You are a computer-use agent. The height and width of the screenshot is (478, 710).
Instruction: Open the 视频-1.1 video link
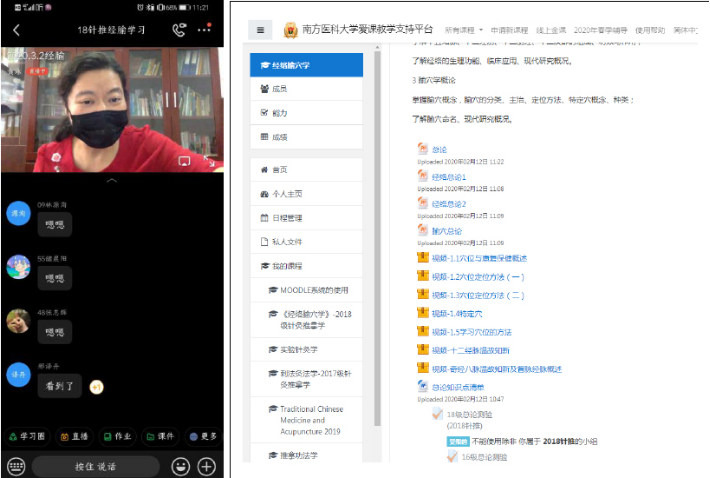(x=480, y=258)
